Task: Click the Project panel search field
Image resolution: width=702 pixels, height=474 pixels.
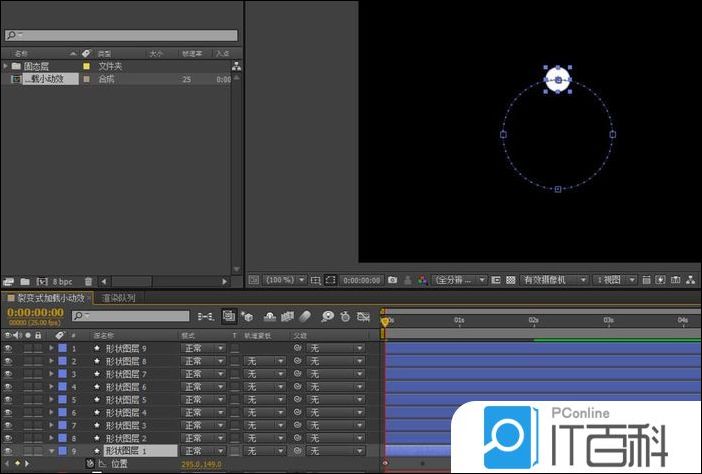Action: [x=120, y=35]
